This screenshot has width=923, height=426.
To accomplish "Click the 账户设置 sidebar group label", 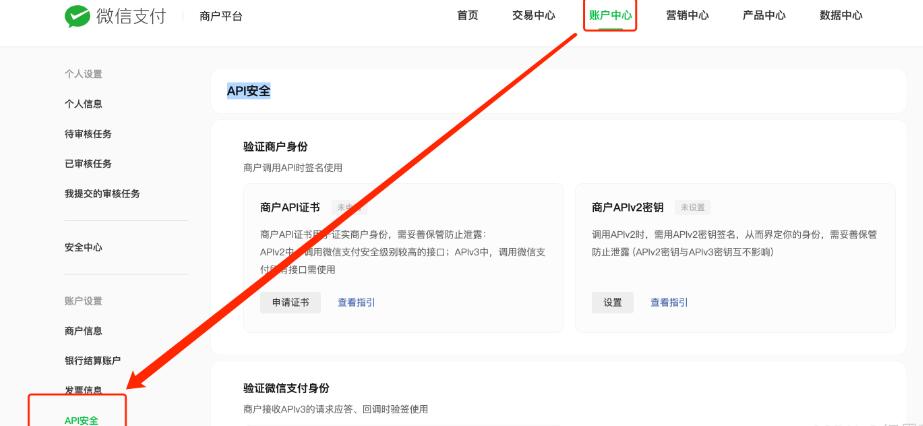I will [83, 301].
